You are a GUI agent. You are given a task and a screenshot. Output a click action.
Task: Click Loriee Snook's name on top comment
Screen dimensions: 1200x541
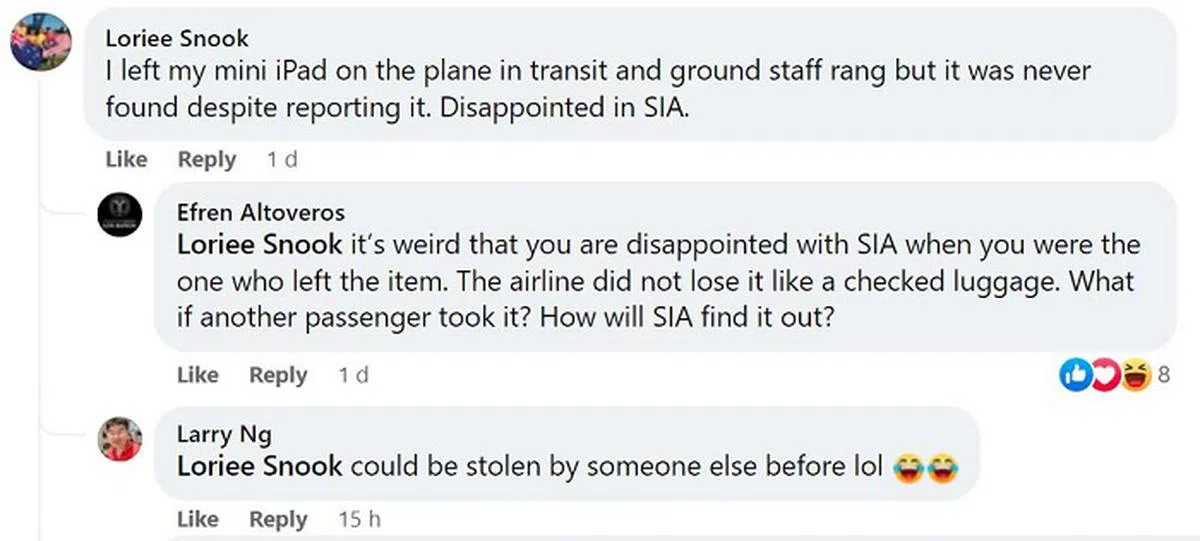176,39
